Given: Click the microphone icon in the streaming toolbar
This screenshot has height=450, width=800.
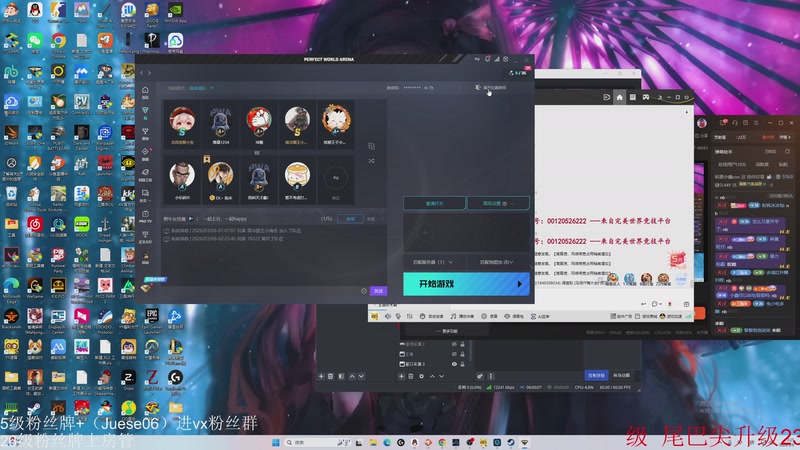Looking at the screenshot, I should (398, 316).
